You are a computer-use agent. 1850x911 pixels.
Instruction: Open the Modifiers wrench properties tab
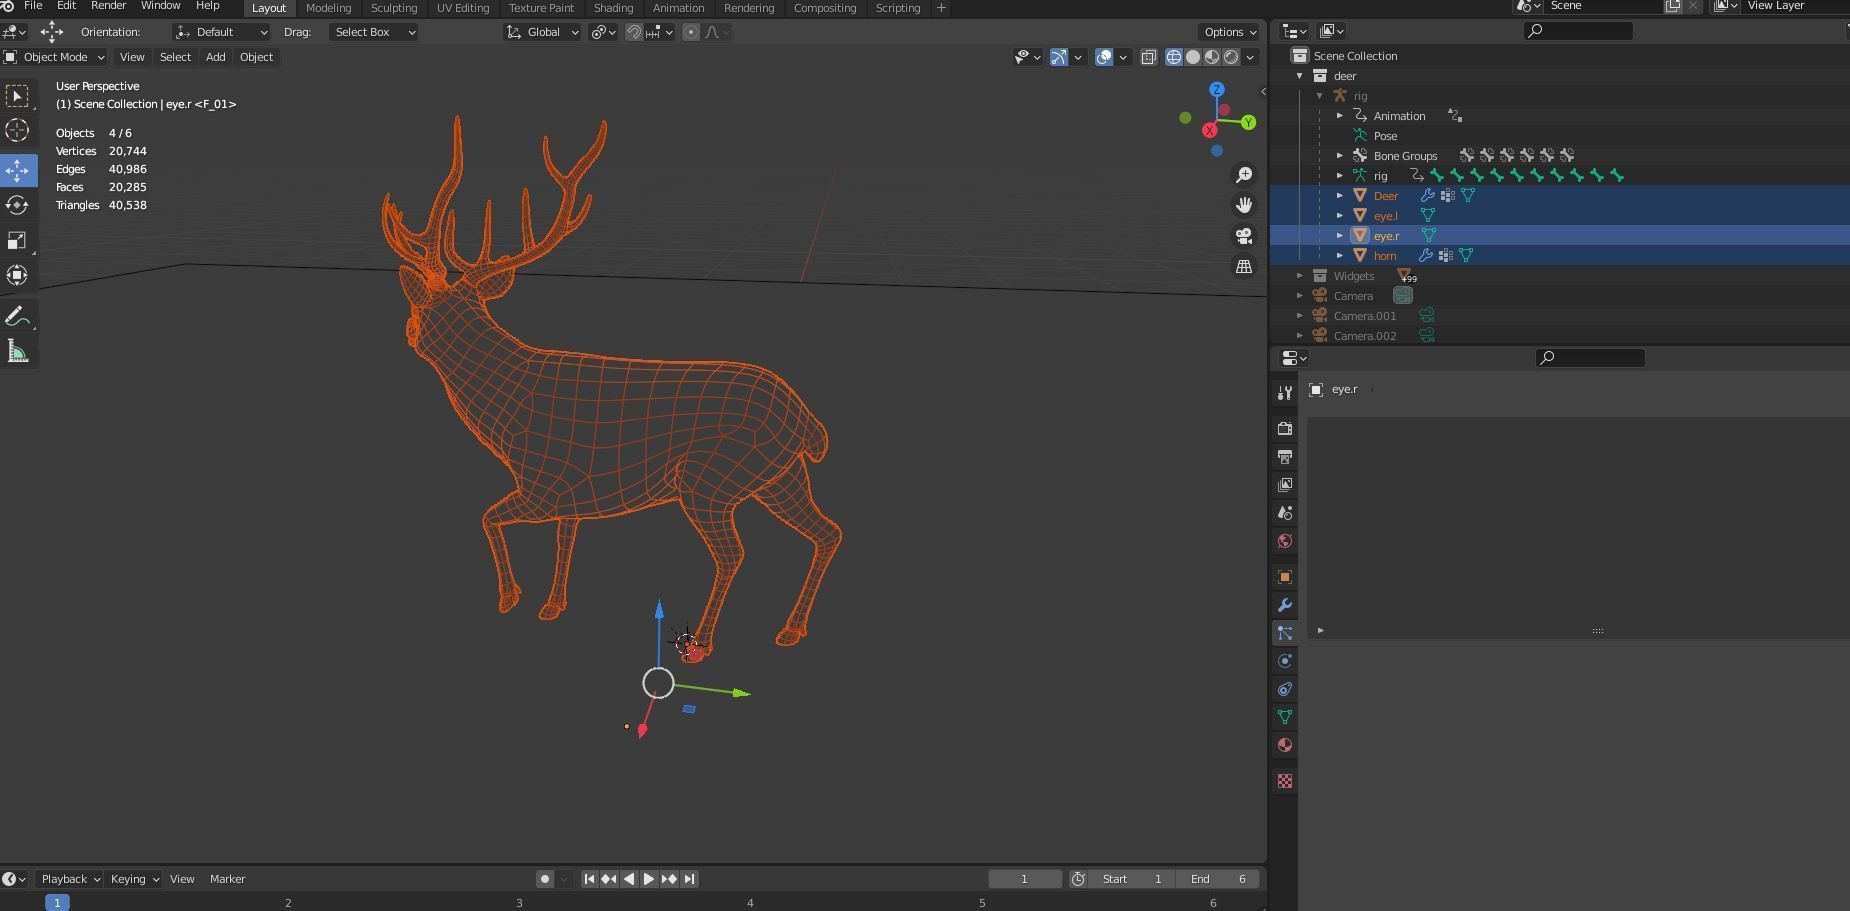[x=1285, y=605]
